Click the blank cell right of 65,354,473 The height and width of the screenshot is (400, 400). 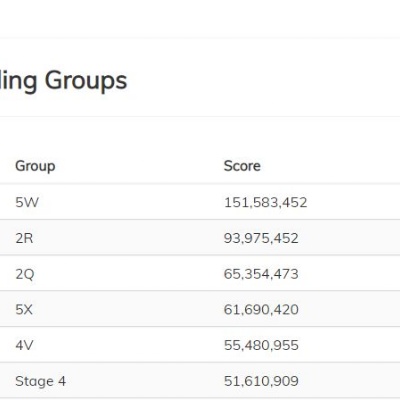click(x=349, y=273)
